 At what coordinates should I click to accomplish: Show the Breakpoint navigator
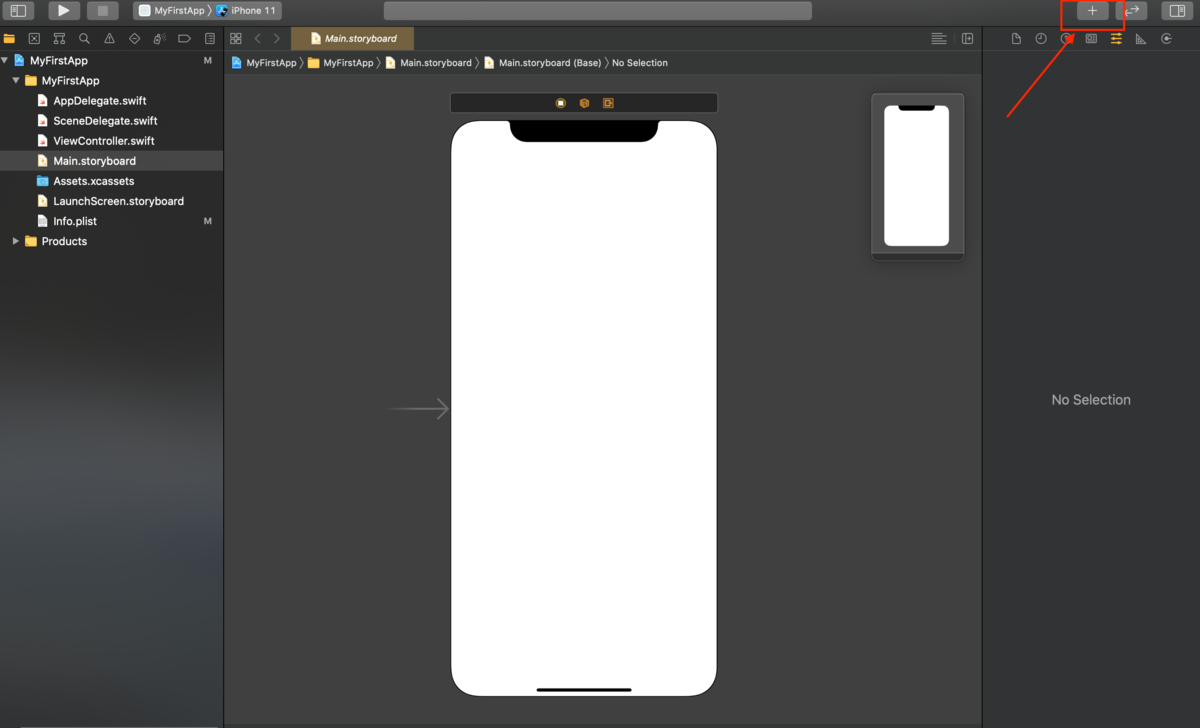tap(184, 39)
